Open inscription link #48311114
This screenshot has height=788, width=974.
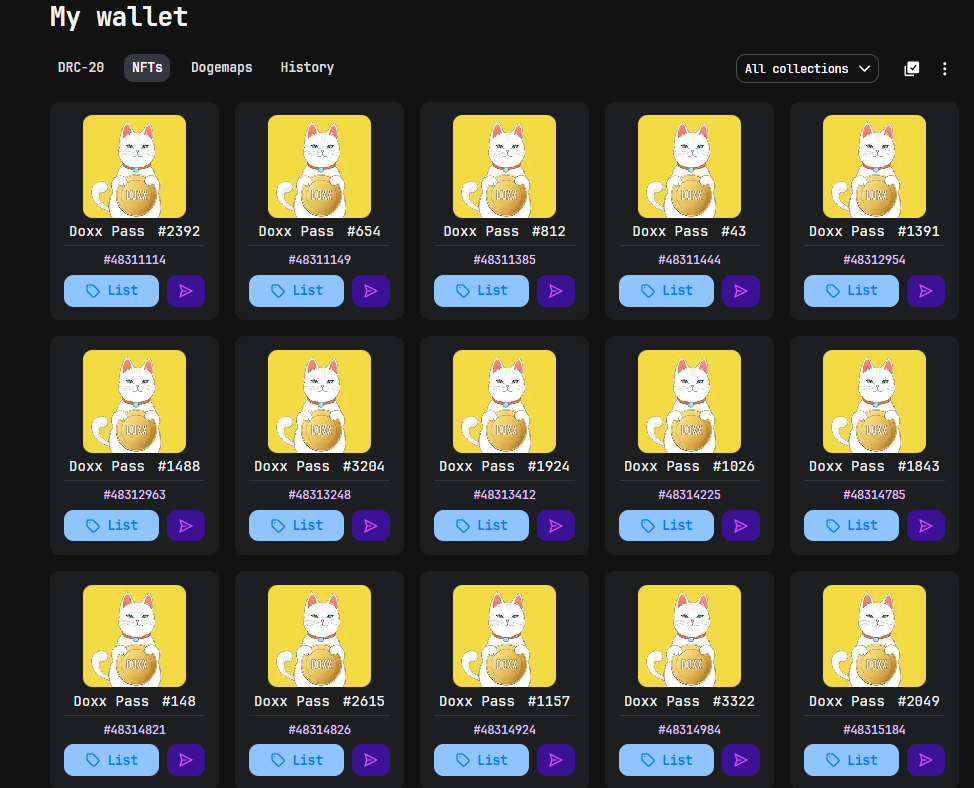pyautogui.click(x=134, y=260)
